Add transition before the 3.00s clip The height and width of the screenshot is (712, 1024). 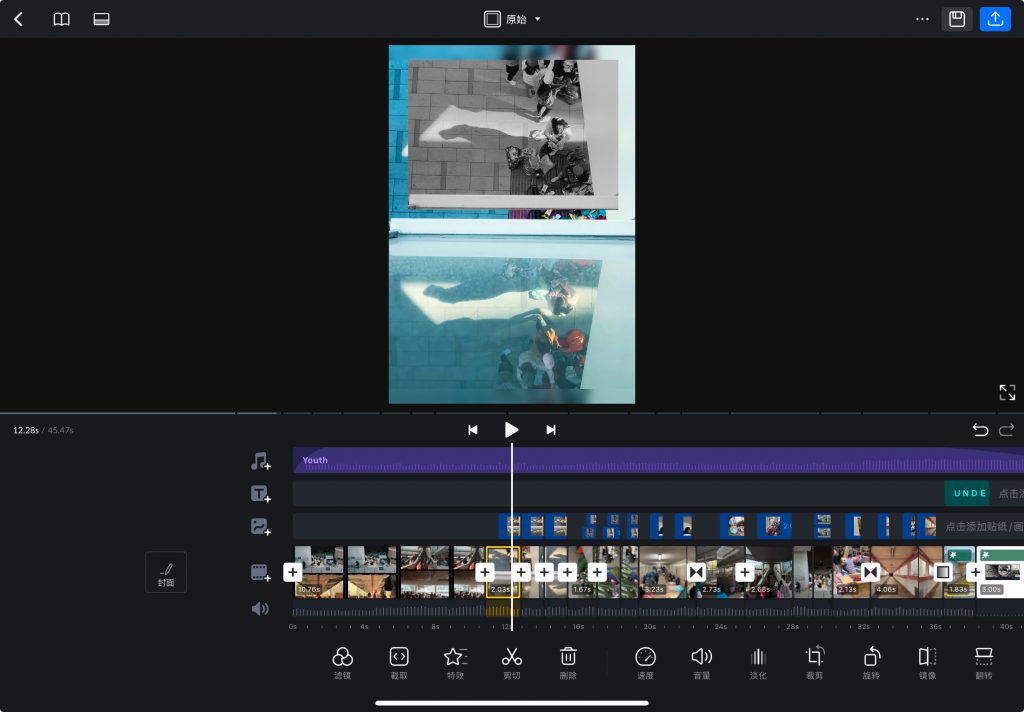(975, 572)
